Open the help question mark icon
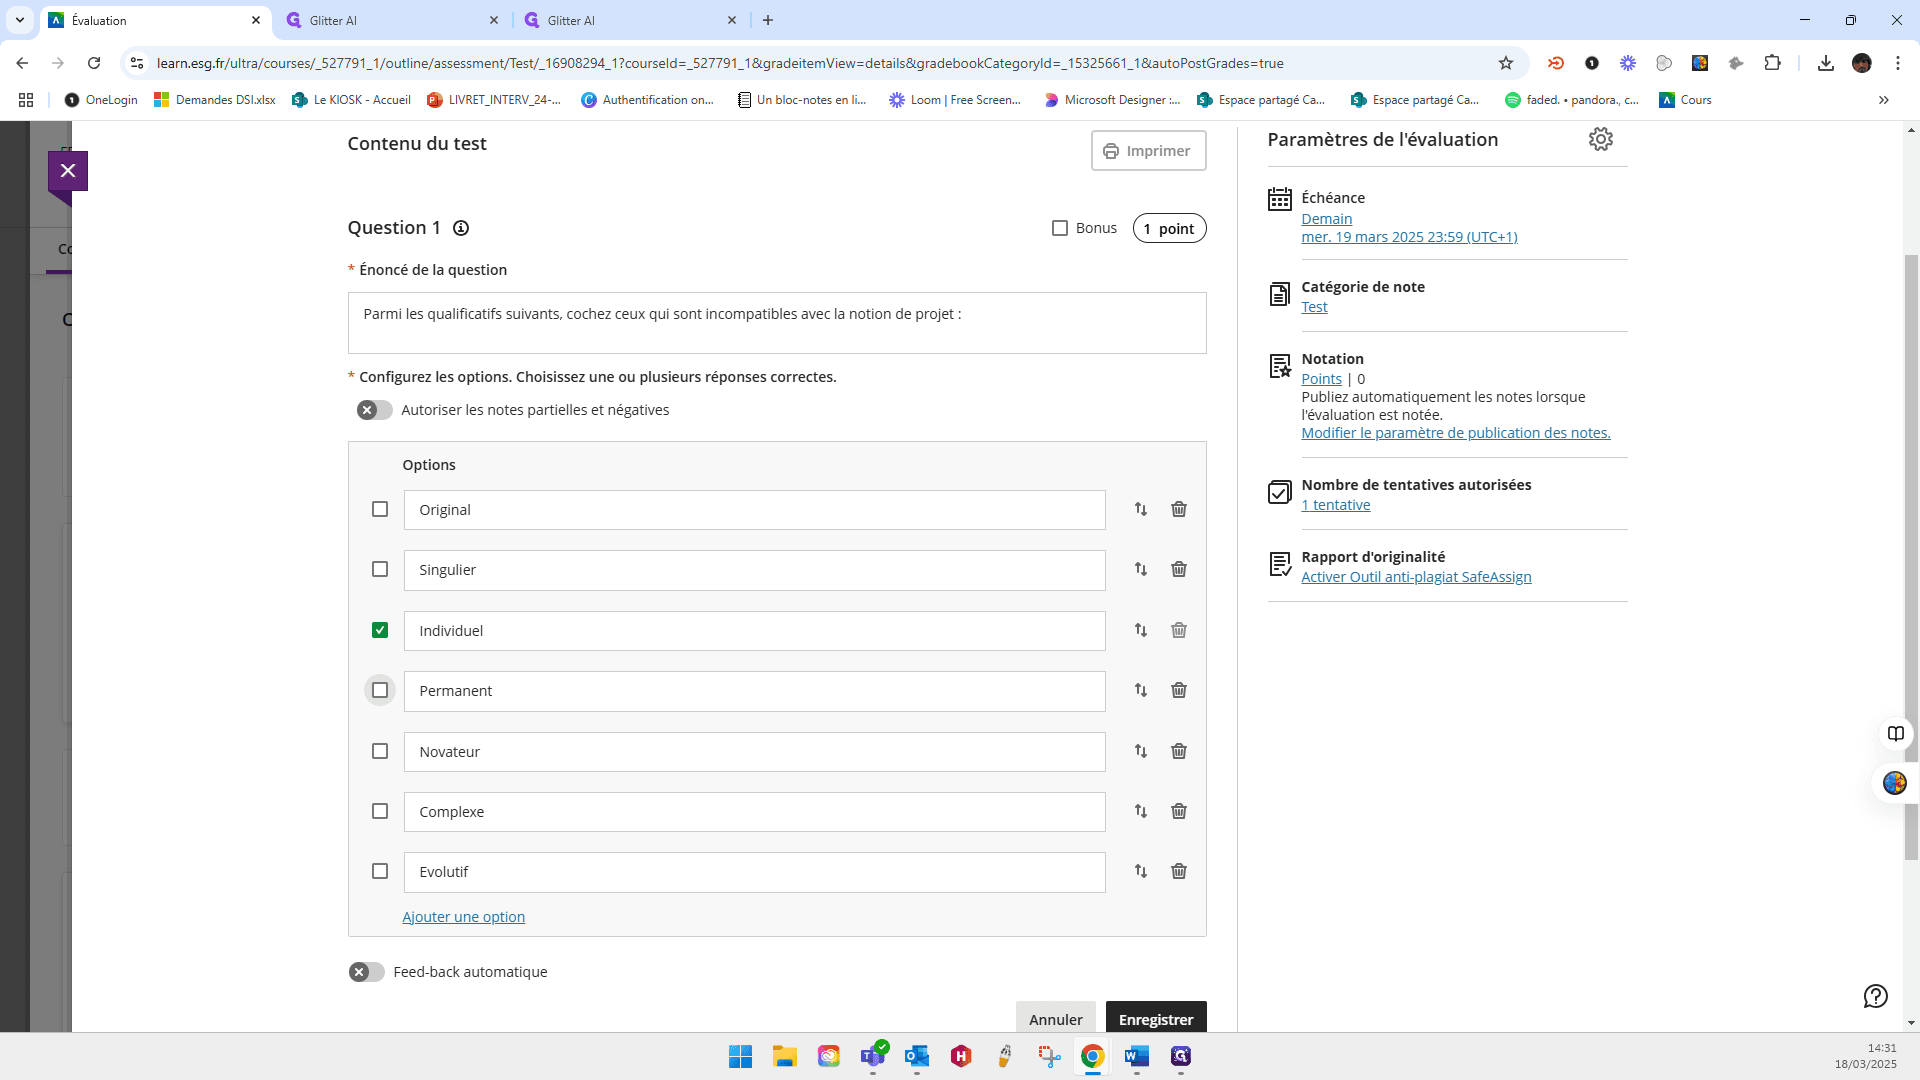Image resolution: width=1920 pixels, height=1080 pixels. click(1876, 996)
